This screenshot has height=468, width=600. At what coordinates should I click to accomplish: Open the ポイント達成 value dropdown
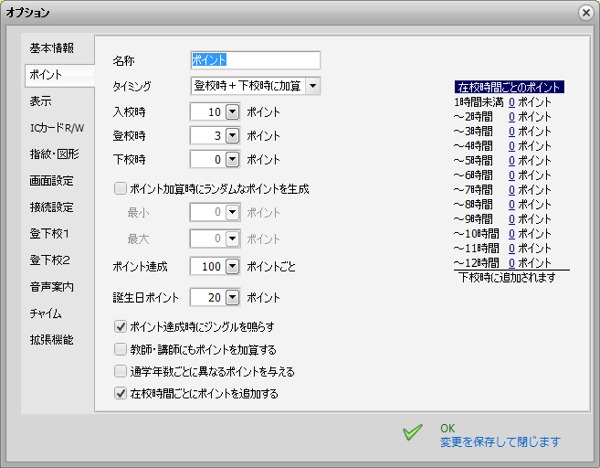(233, 267)
